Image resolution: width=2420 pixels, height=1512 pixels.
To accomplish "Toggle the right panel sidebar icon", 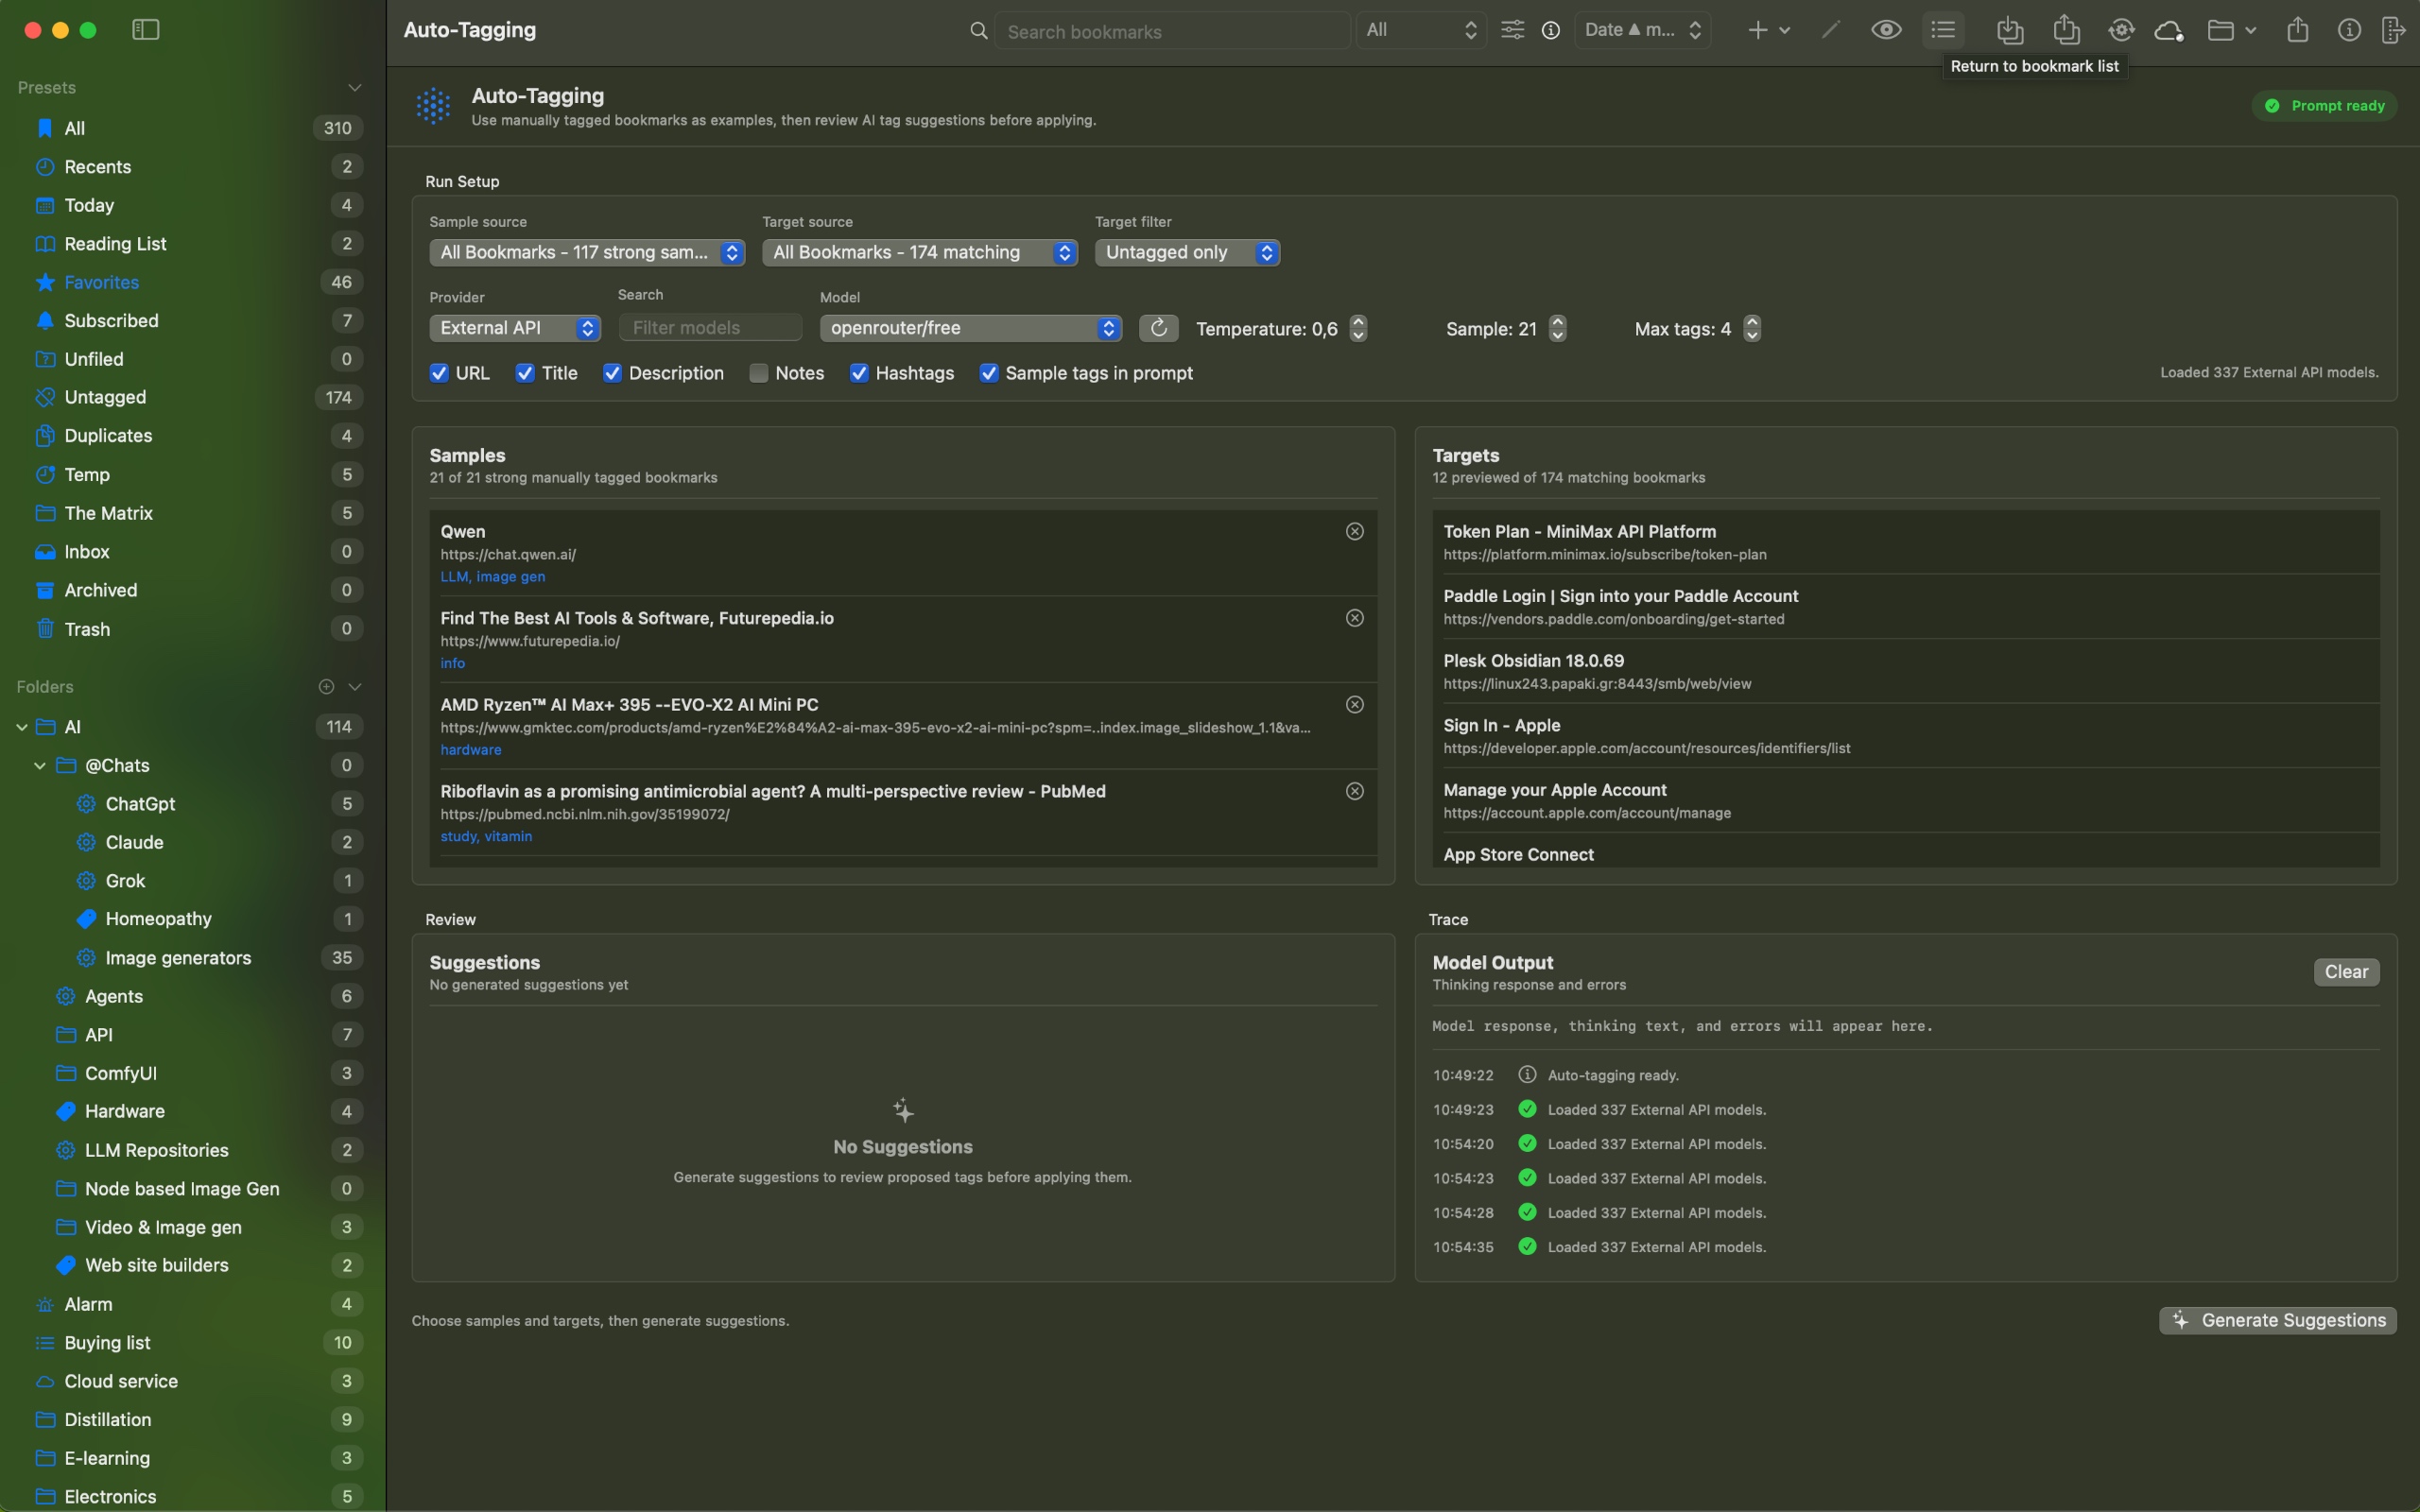I will [2395, 30].
